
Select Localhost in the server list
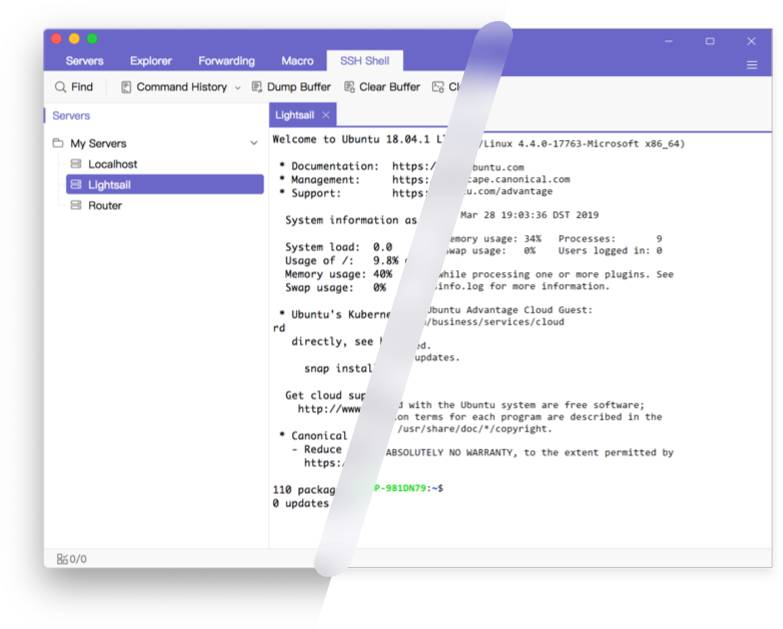point(113,164)
